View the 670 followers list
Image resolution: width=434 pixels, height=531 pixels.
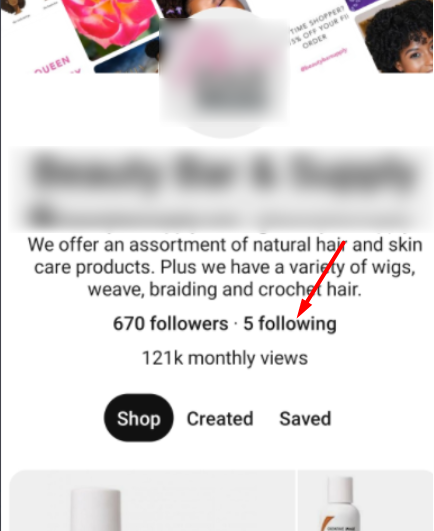point(171,323)
